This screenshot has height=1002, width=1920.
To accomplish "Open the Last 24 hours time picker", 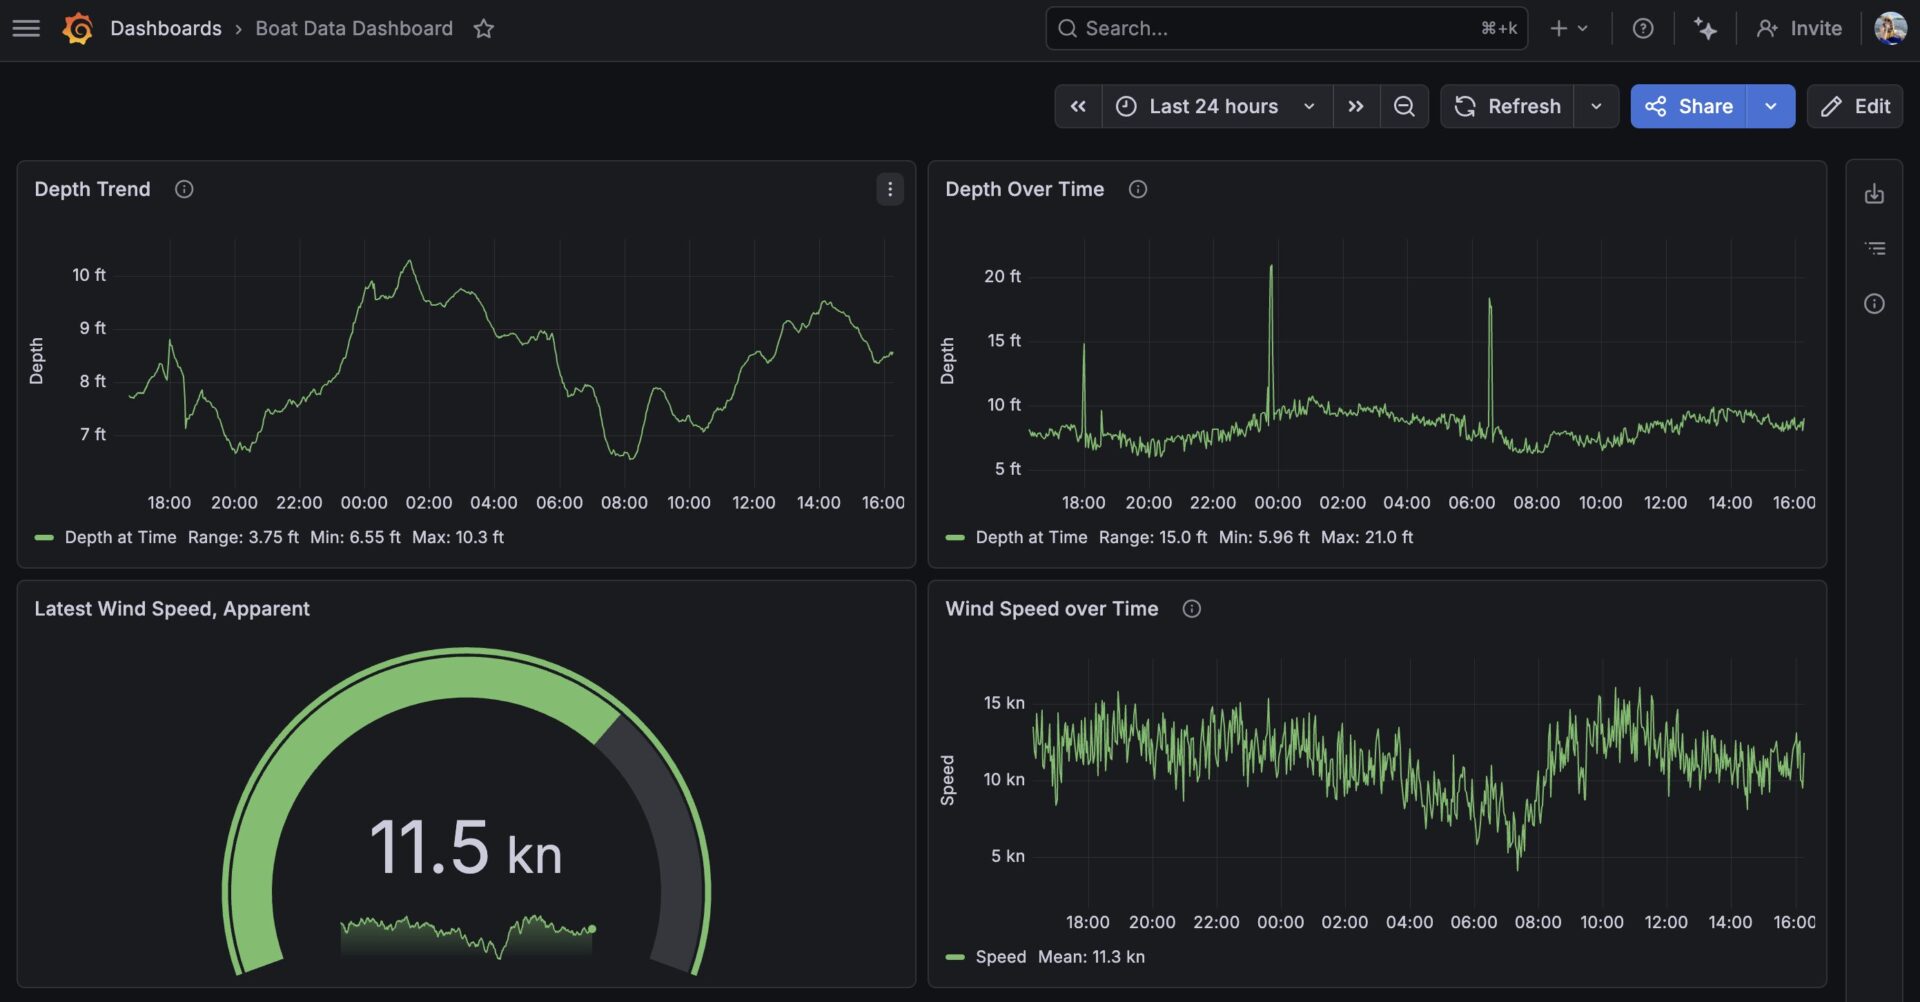I will pyautogui.click(x=1215, y=106).
